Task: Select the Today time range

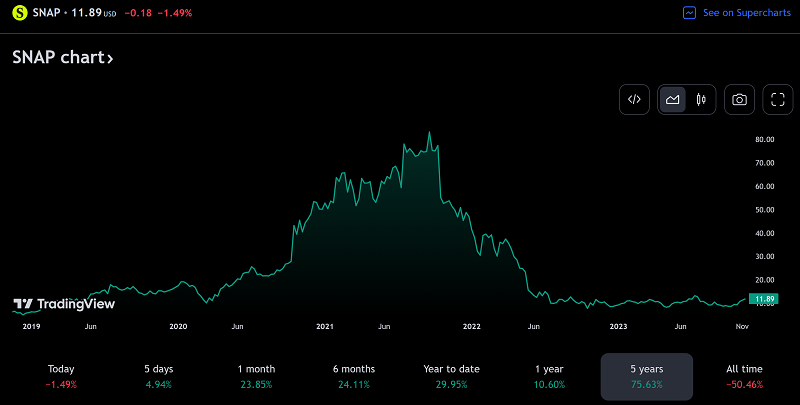Action: click(60, 376)
